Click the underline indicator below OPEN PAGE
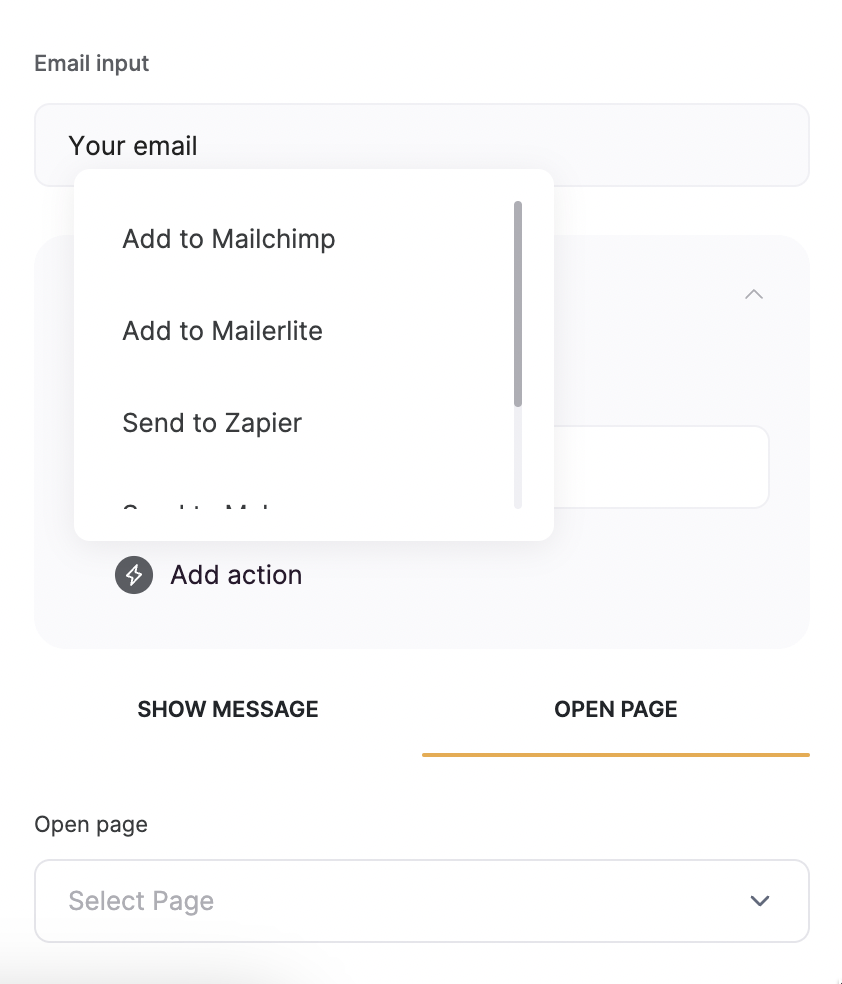The width and height of the screenshot is (842, 984). [616, 755]
